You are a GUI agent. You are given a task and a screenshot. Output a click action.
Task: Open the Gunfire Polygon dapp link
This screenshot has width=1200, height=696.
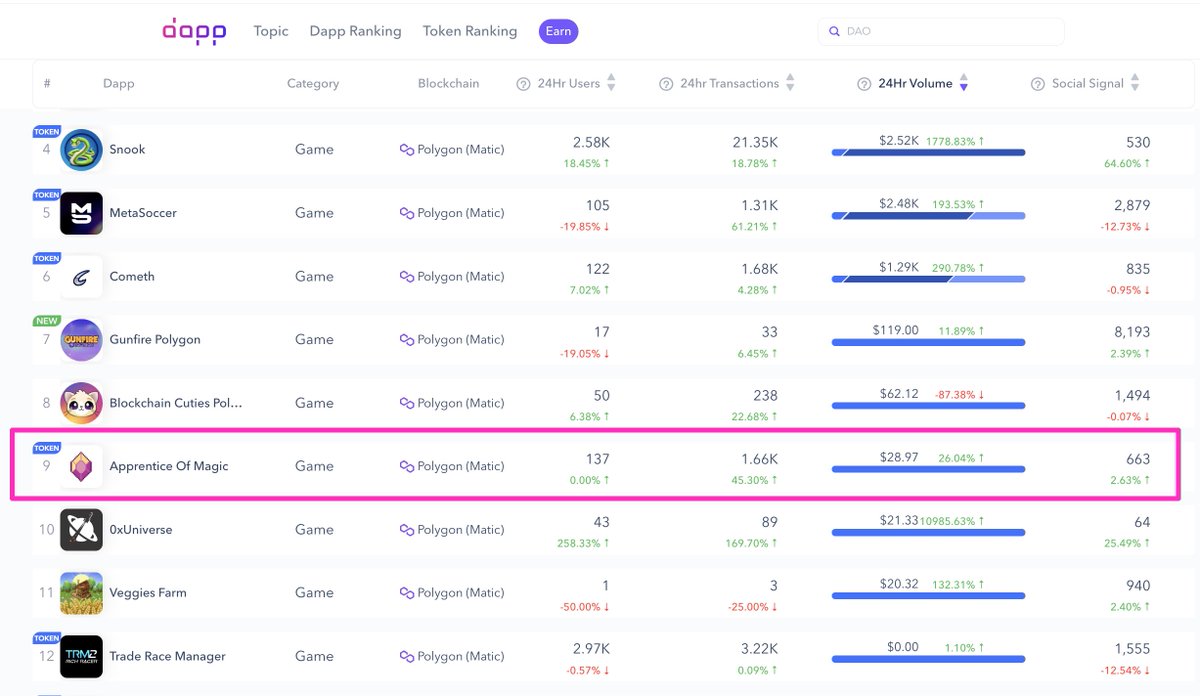tap(155, 340)
